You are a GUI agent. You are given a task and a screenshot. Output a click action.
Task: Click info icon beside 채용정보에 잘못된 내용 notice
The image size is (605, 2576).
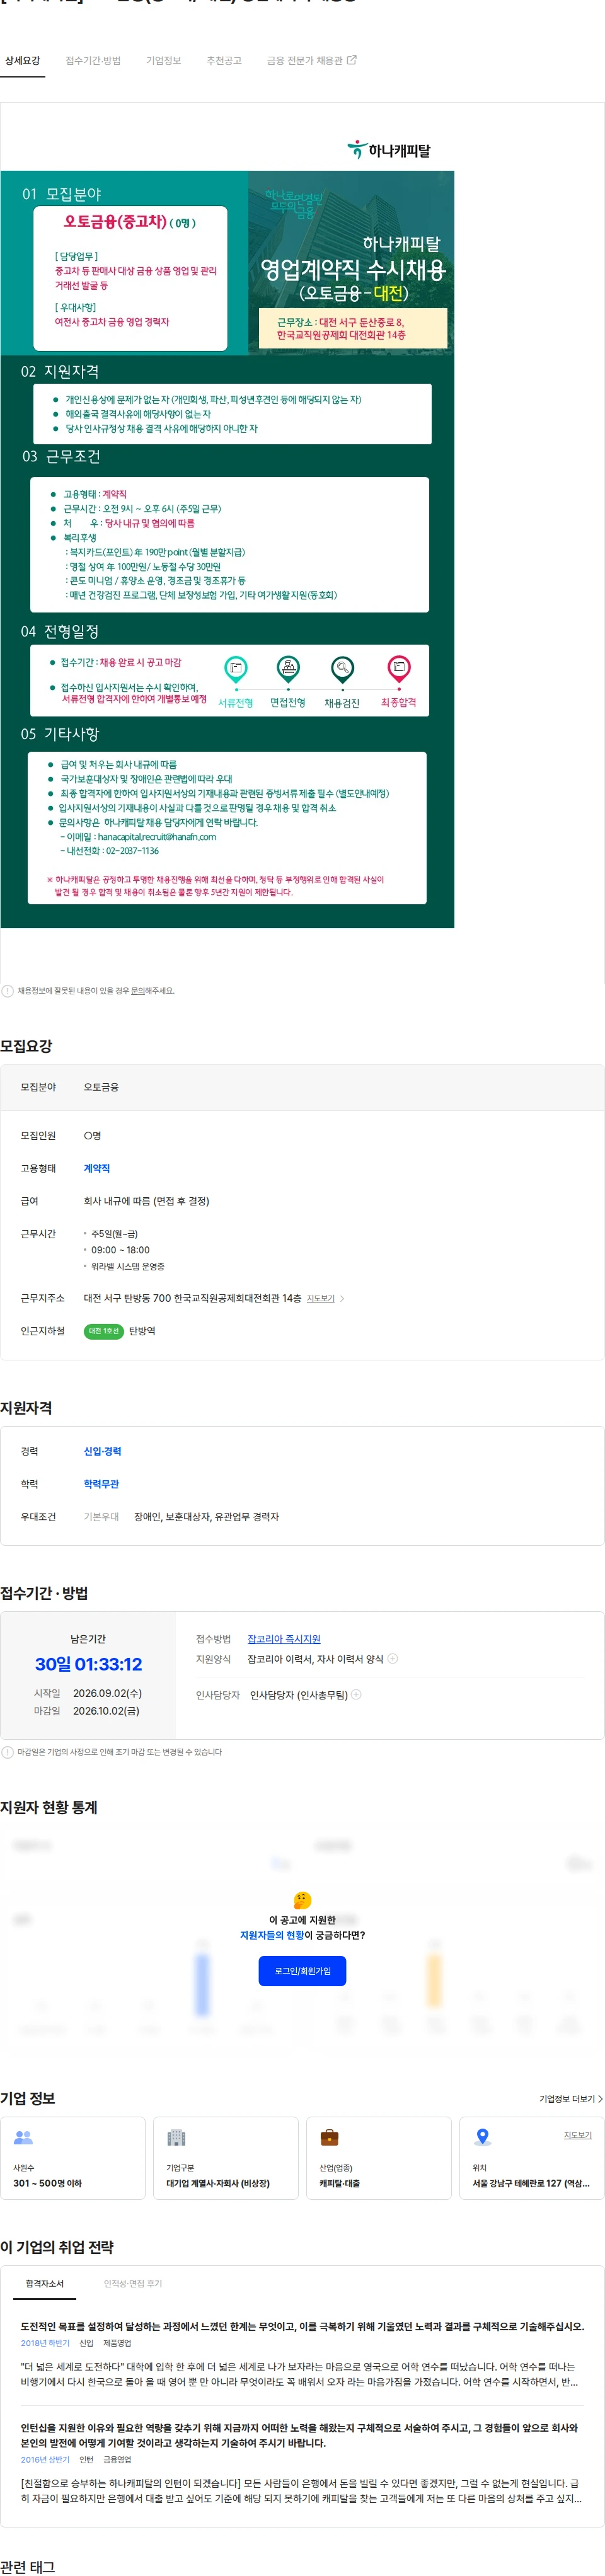click(8, 991)
